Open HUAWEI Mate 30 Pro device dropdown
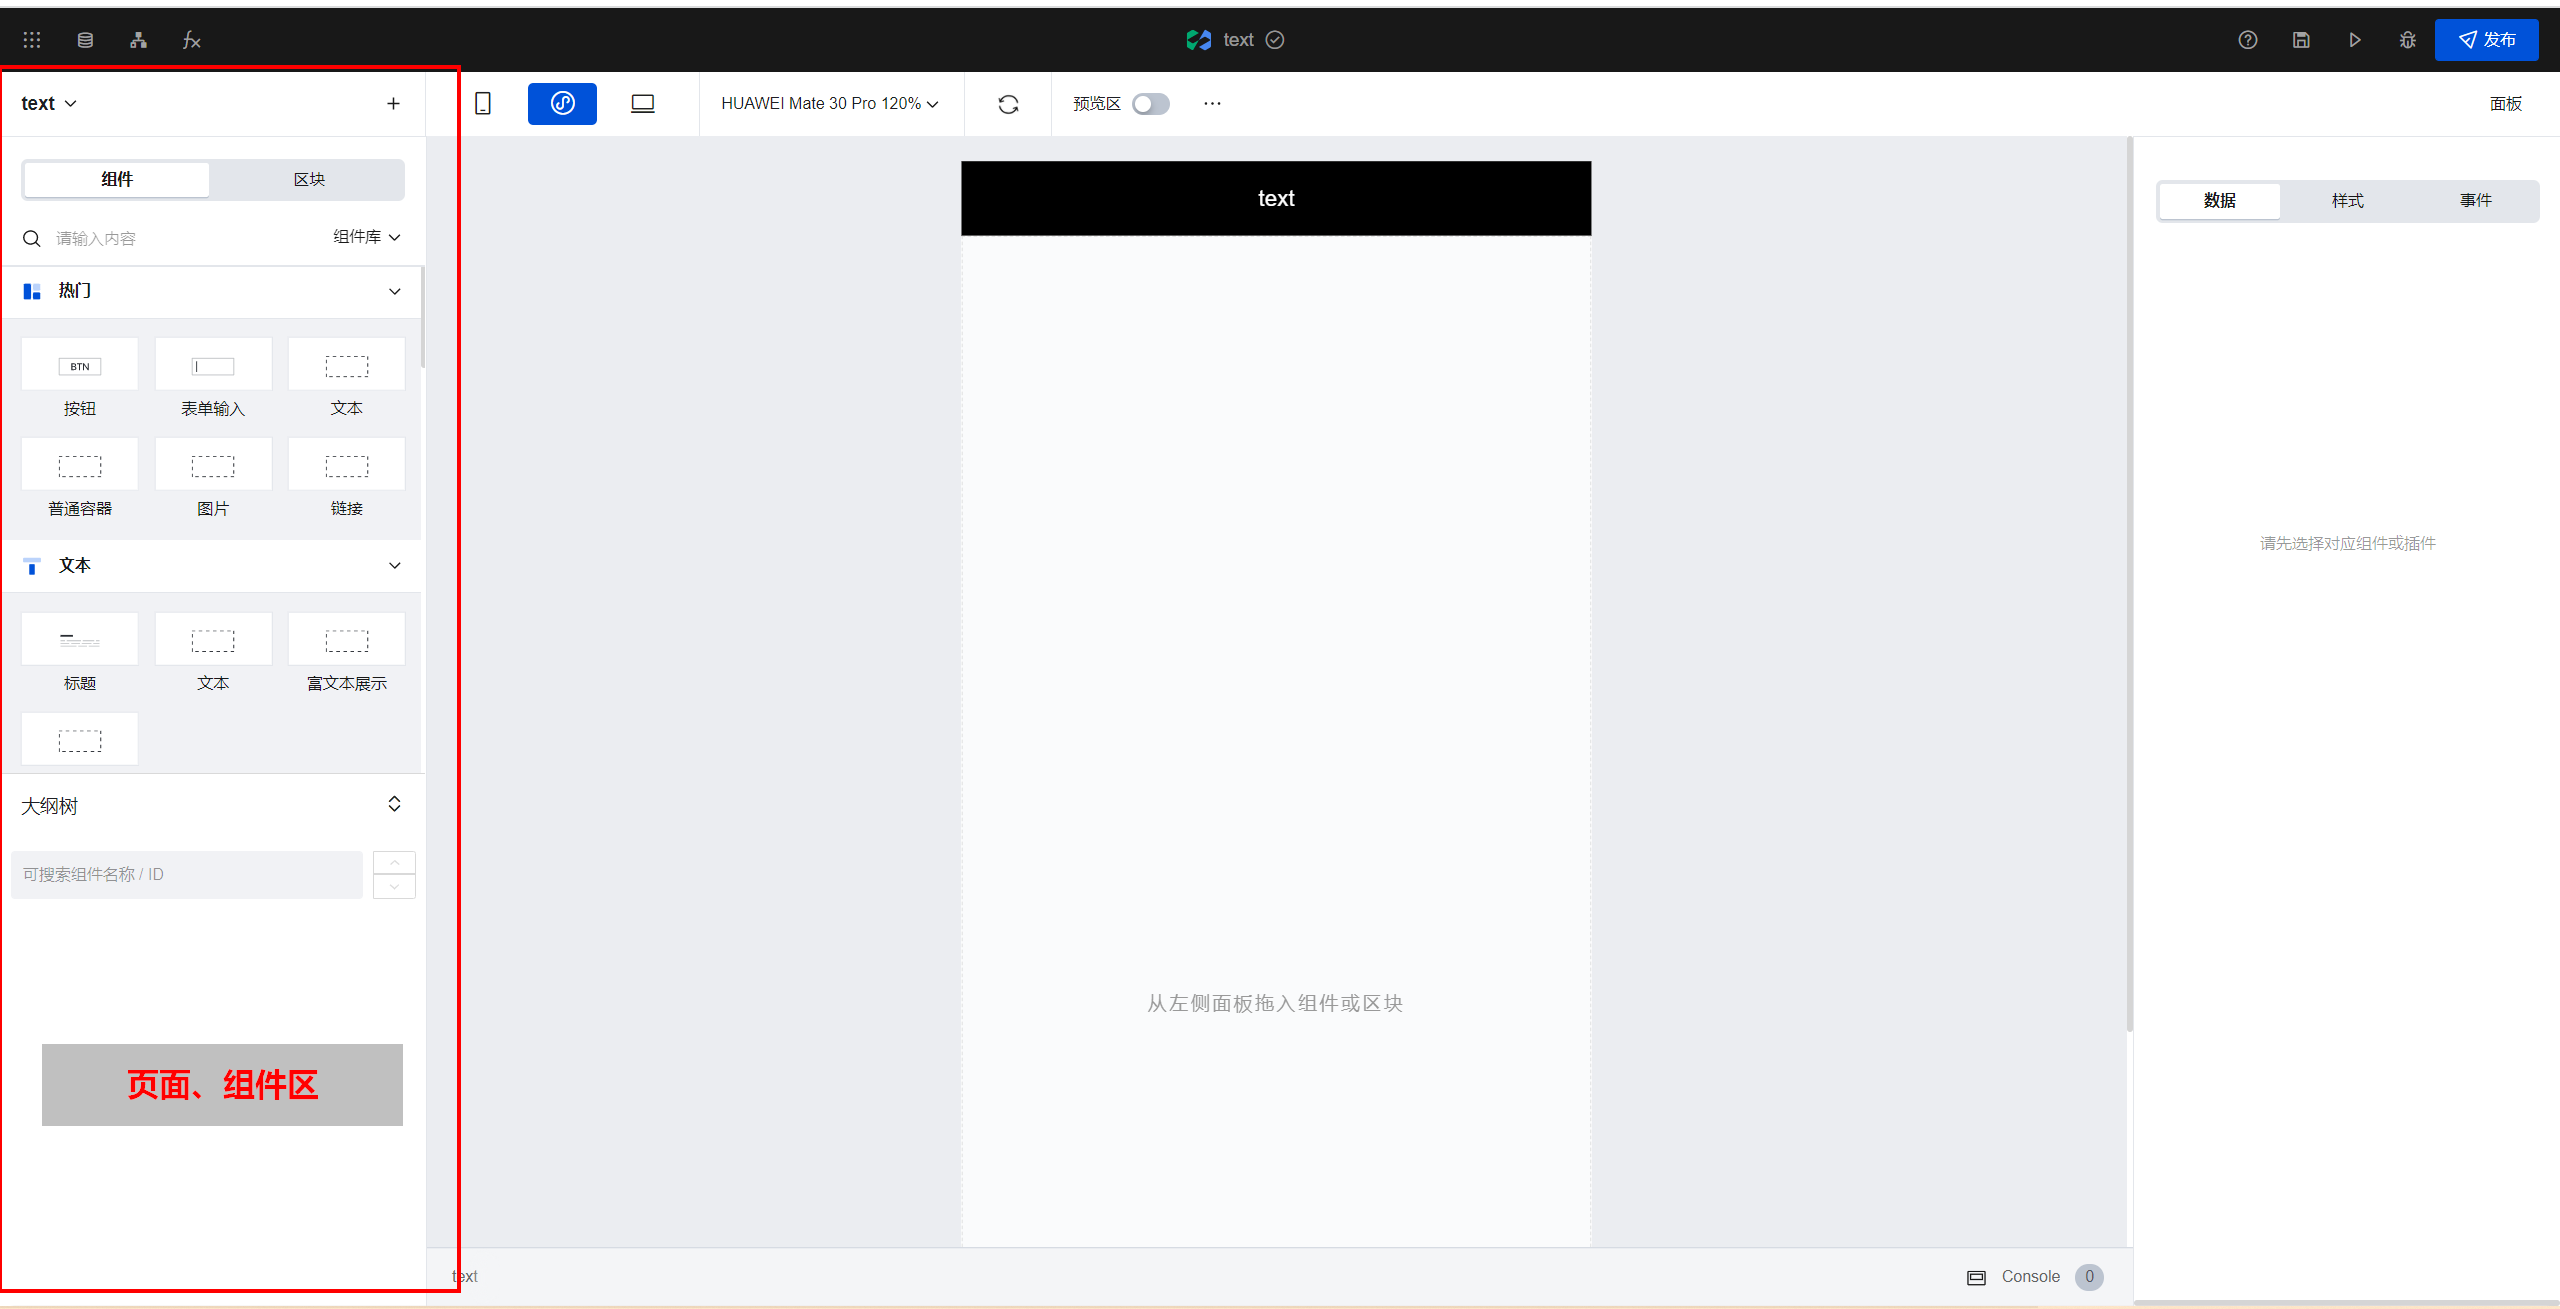Viewport: 2560px width, 1309px height. [829, 104]
